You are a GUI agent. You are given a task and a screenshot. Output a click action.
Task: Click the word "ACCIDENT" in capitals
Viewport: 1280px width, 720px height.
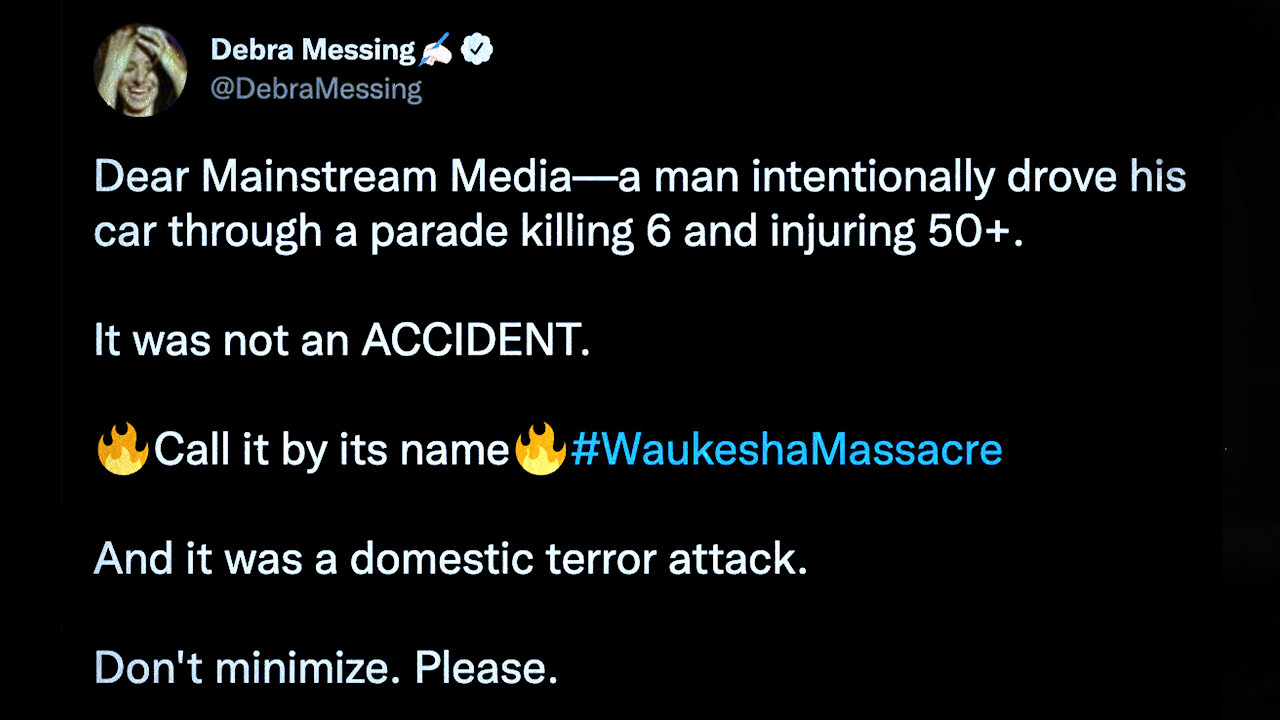(x=470, y=340)
